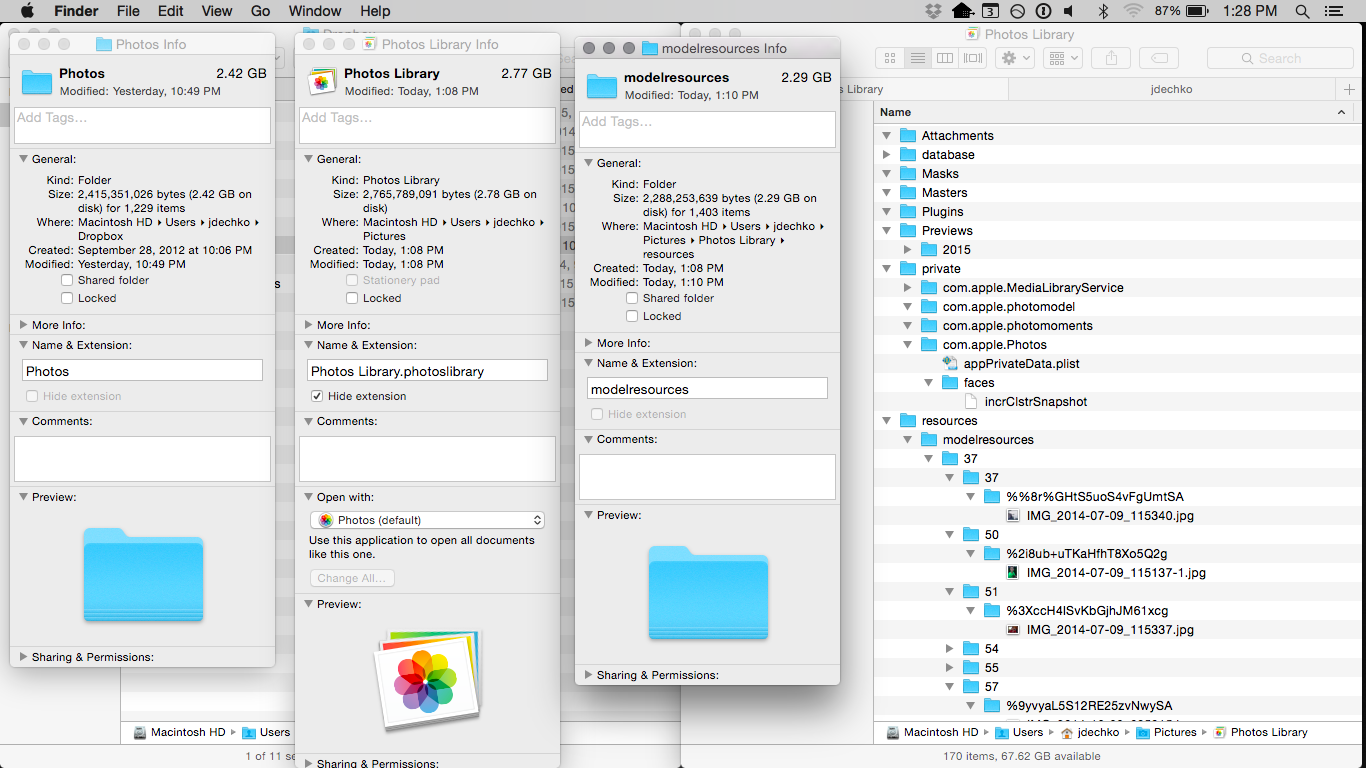The height and width of the screenshot is (768, 1366).
Task: Open the Go menu
Action: 261,11
